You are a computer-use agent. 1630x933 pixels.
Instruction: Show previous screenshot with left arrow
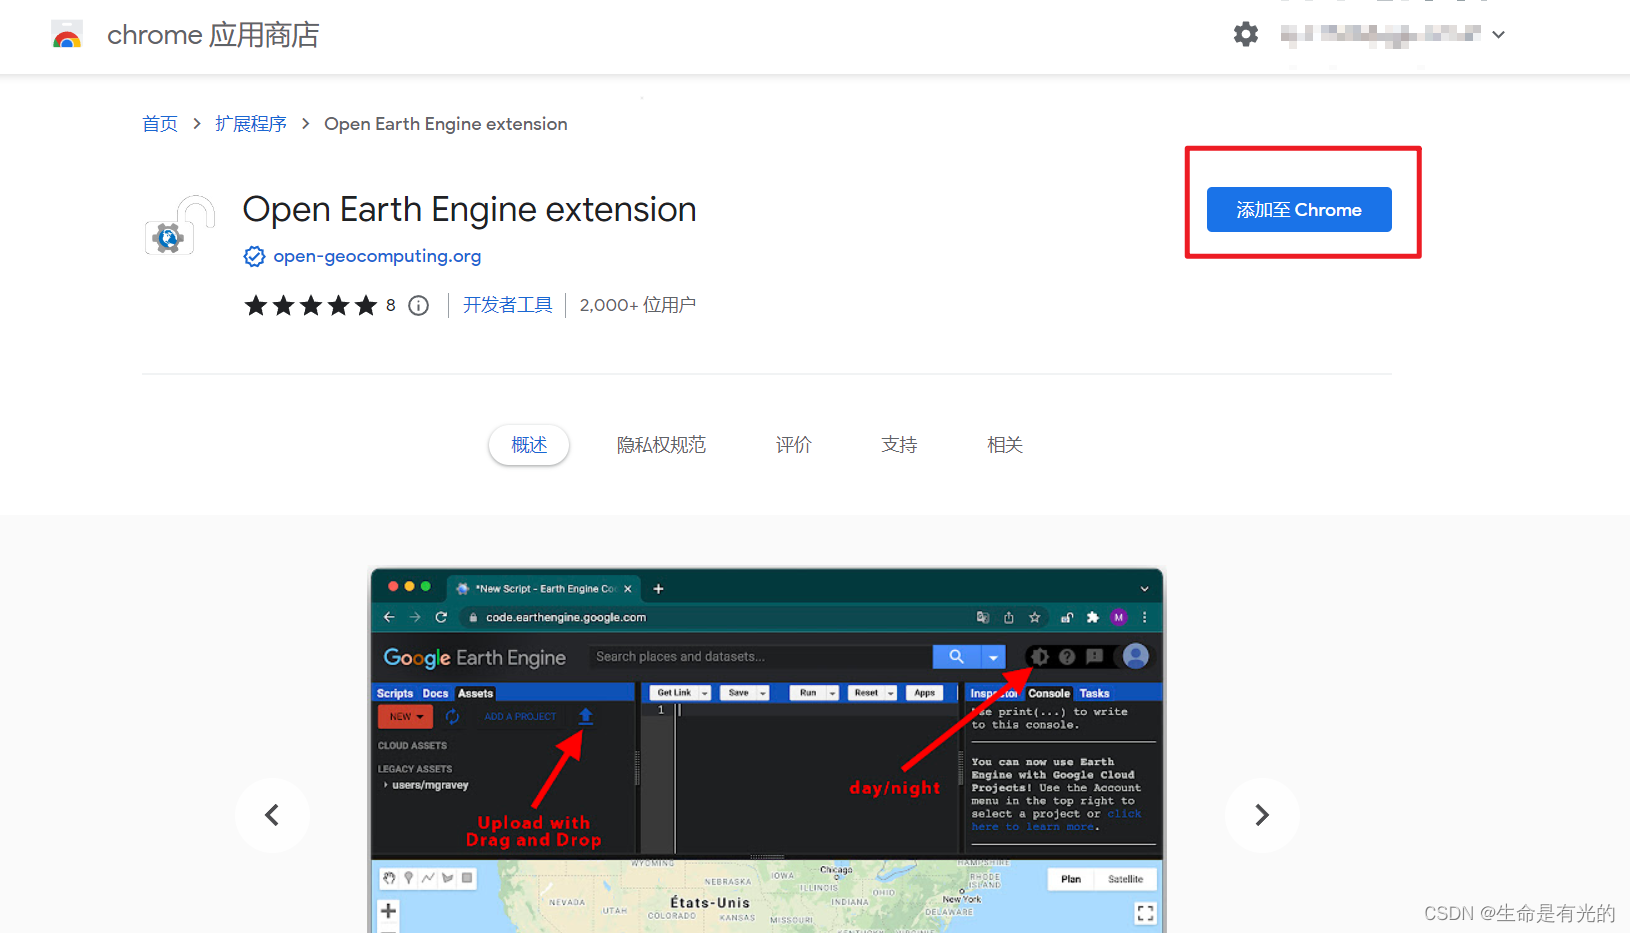pos(272,815)
